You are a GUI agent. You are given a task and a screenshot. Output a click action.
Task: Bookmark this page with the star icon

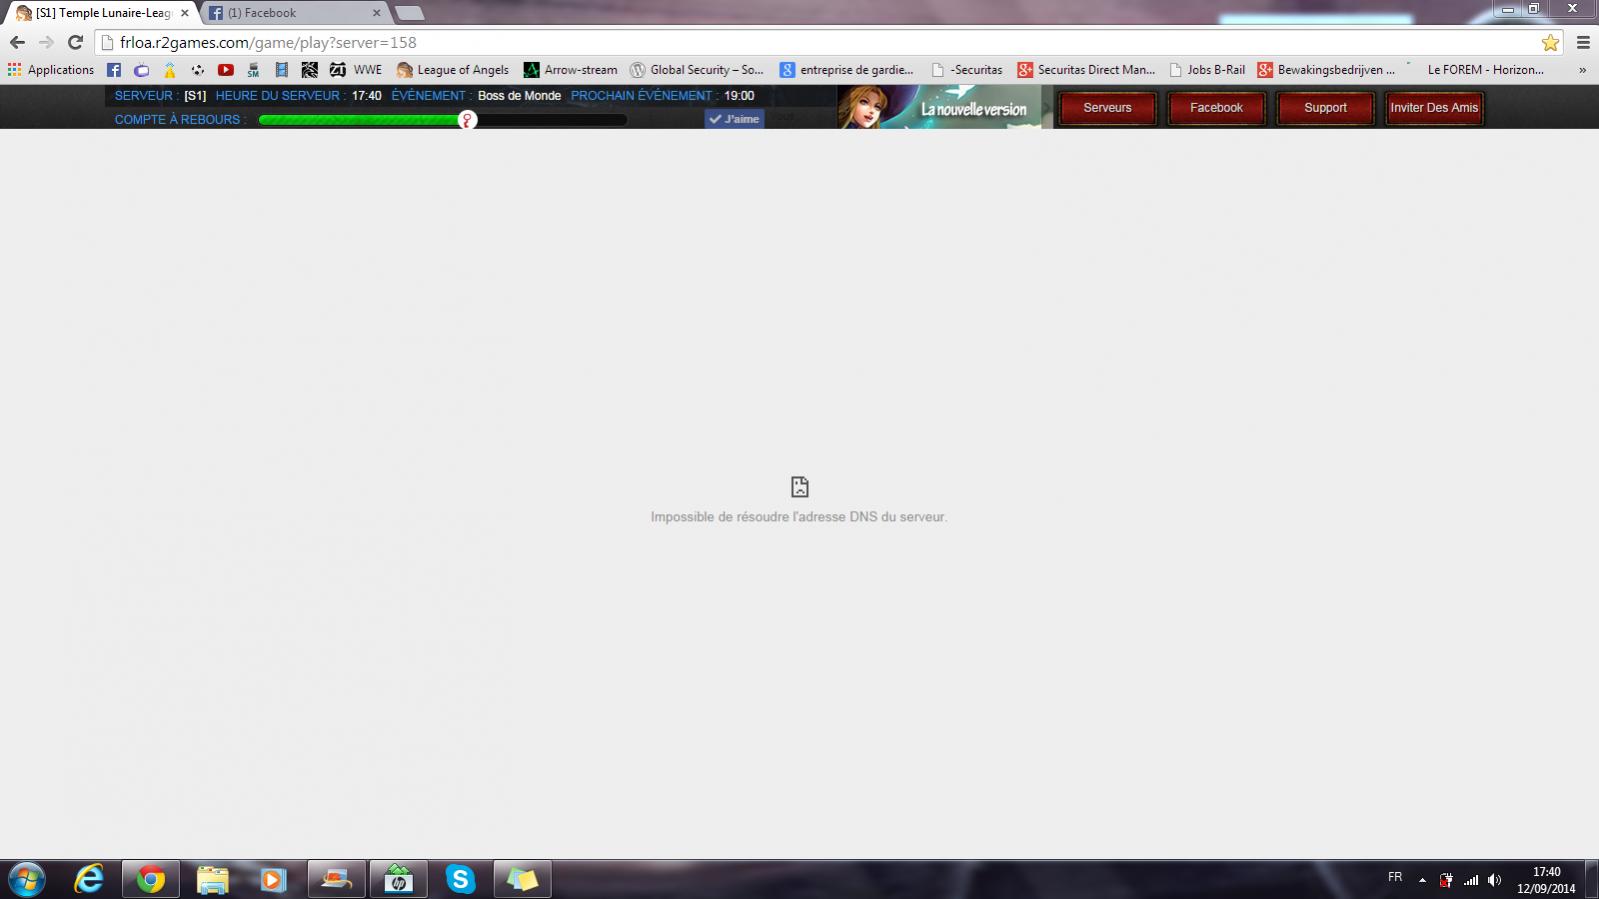click(x=1550, y=42)
